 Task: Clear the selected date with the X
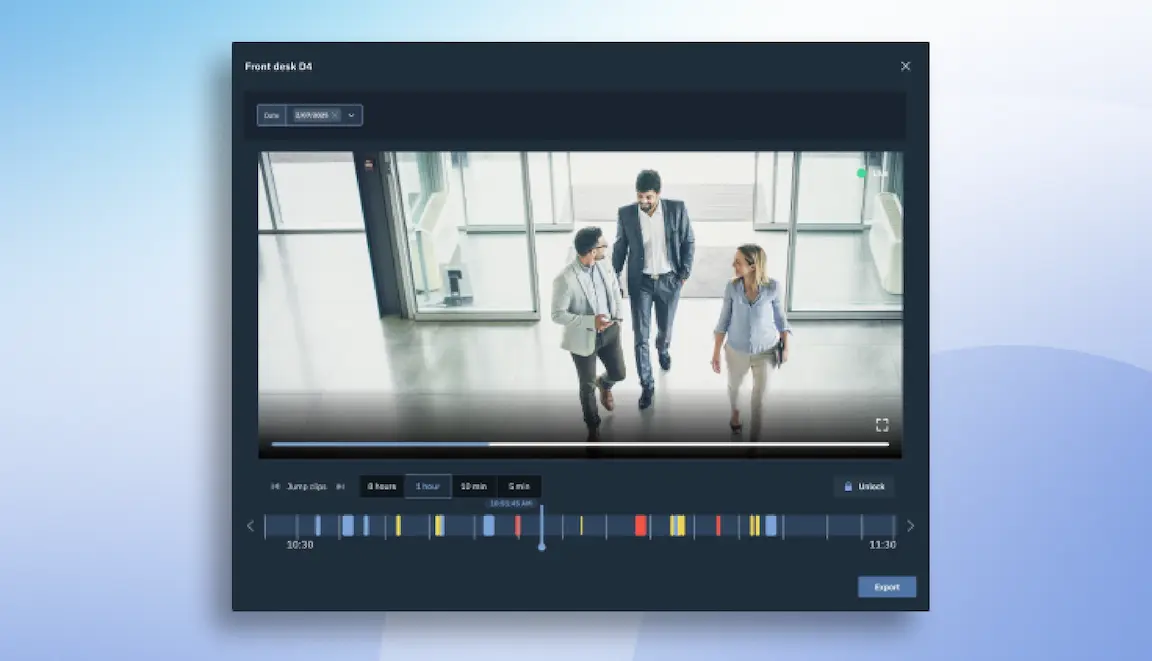click(x=335, y=115)
